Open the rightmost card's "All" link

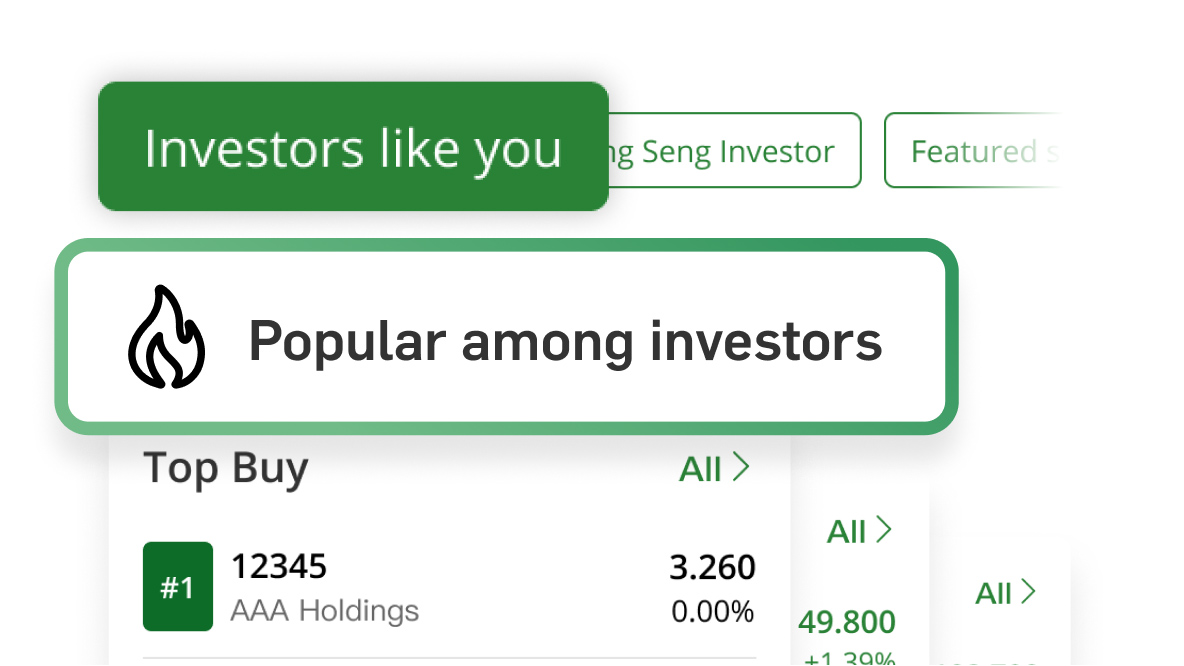pyautogui.click(x=1005, y=593)
